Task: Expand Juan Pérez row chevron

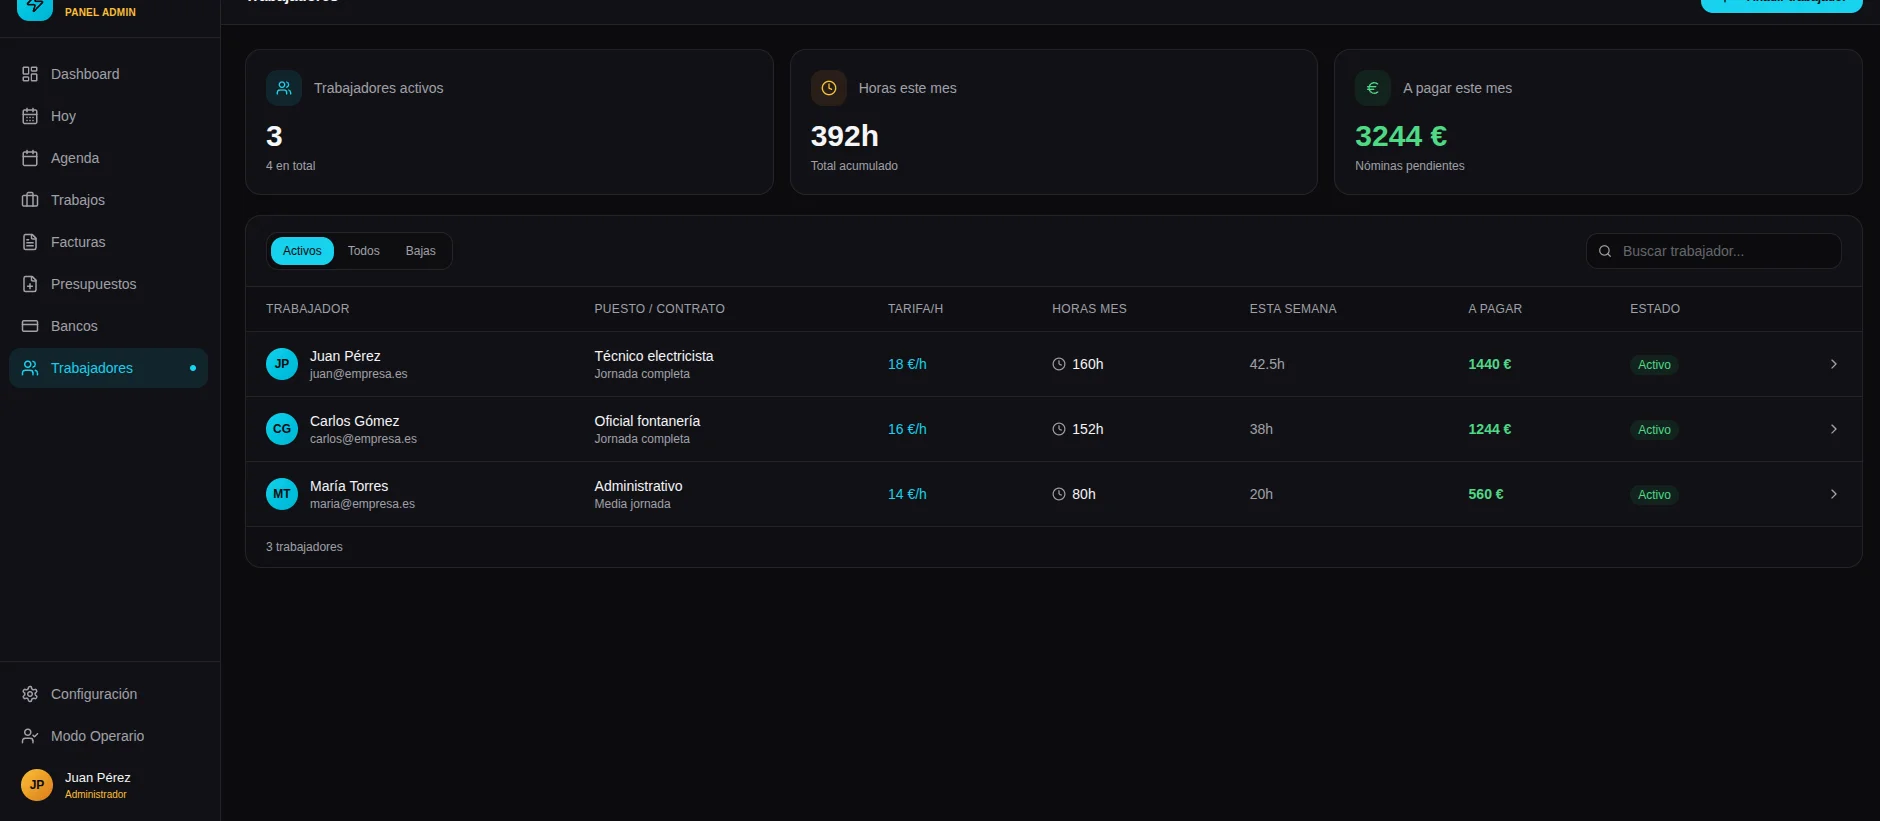Action: coord(1833,364)
